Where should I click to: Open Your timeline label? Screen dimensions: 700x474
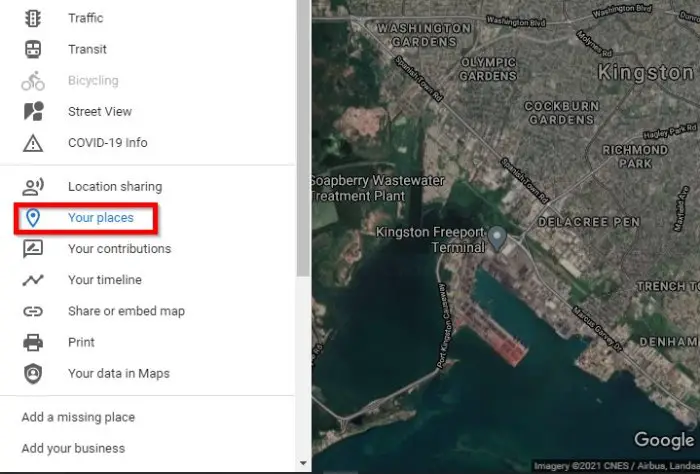click(x=105, y=280)
